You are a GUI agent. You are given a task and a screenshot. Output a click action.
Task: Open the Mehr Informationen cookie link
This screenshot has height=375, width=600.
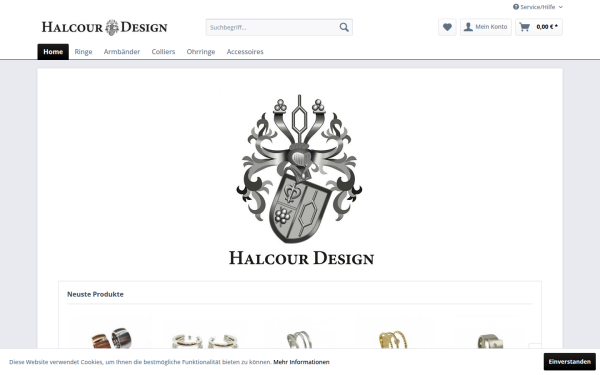click(x=301, y=362)
